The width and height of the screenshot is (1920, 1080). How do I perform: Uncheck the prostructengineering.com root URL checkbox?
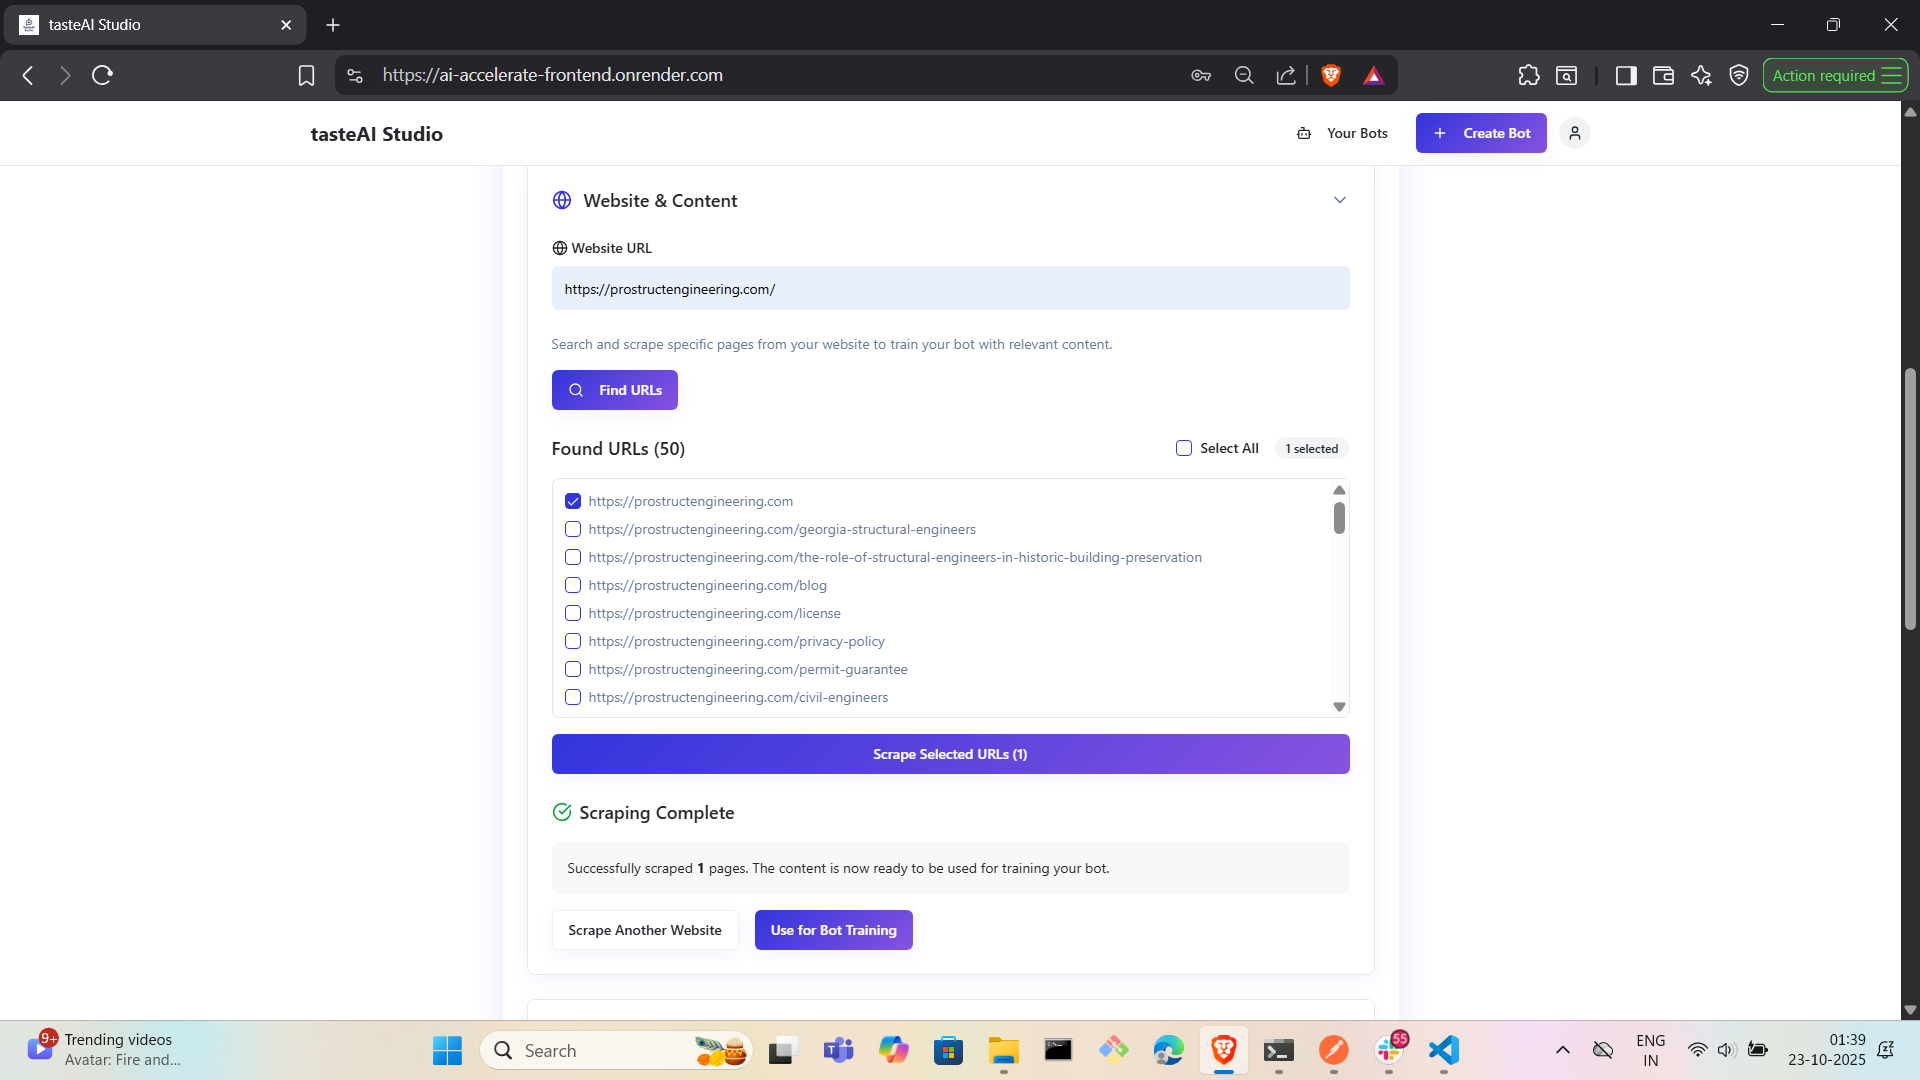[573, 501]
